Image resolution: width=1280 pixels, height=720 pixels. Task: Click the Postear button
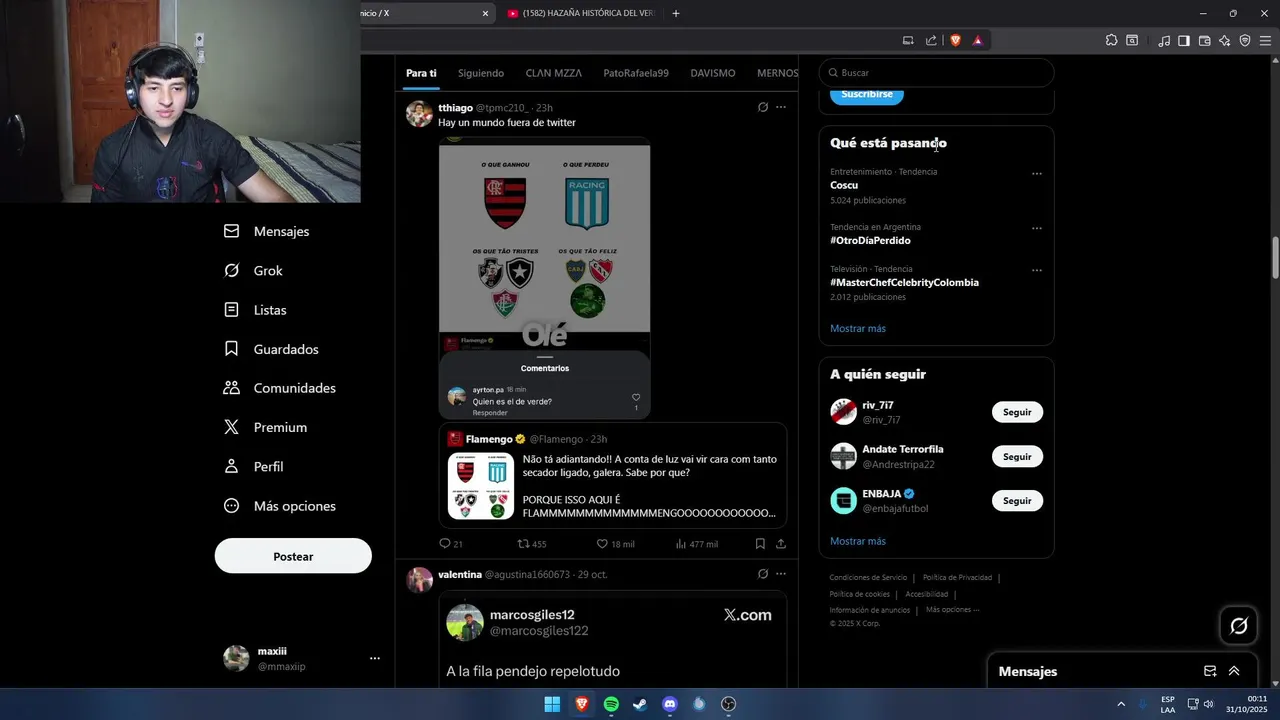293,556
